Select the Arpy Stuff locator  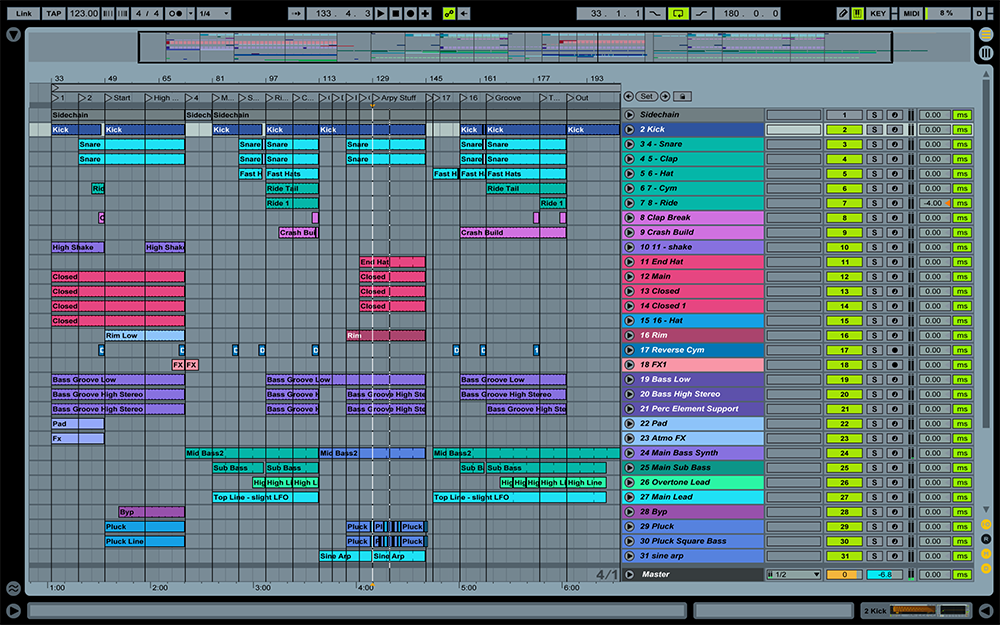coord(393,98)
